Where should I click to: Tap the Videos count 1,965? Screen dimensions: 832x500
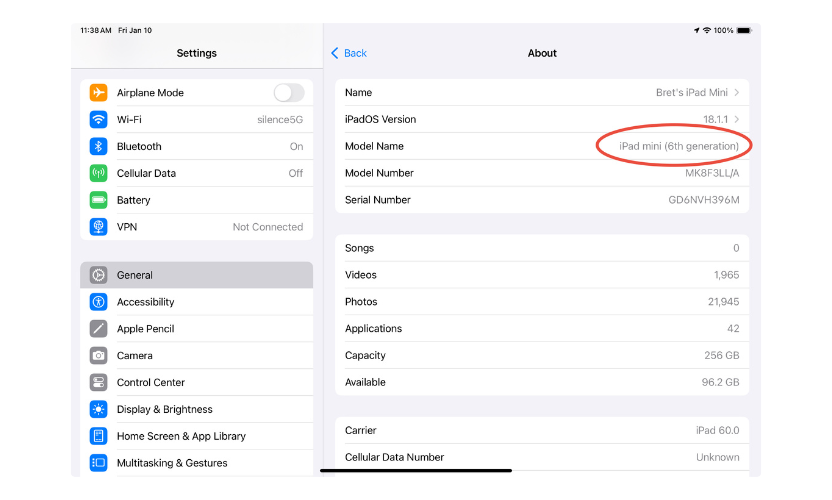click(726, 275)
